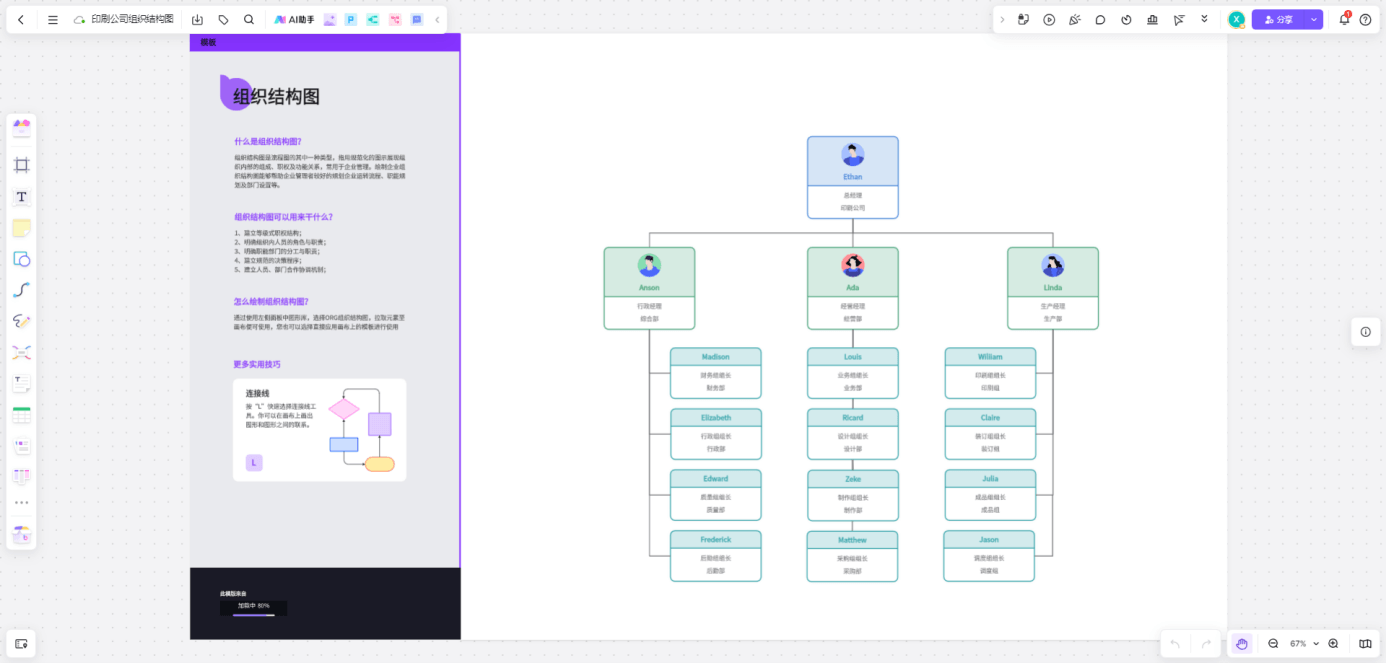
Task: Click the export download icon
Action: [197, 19]
